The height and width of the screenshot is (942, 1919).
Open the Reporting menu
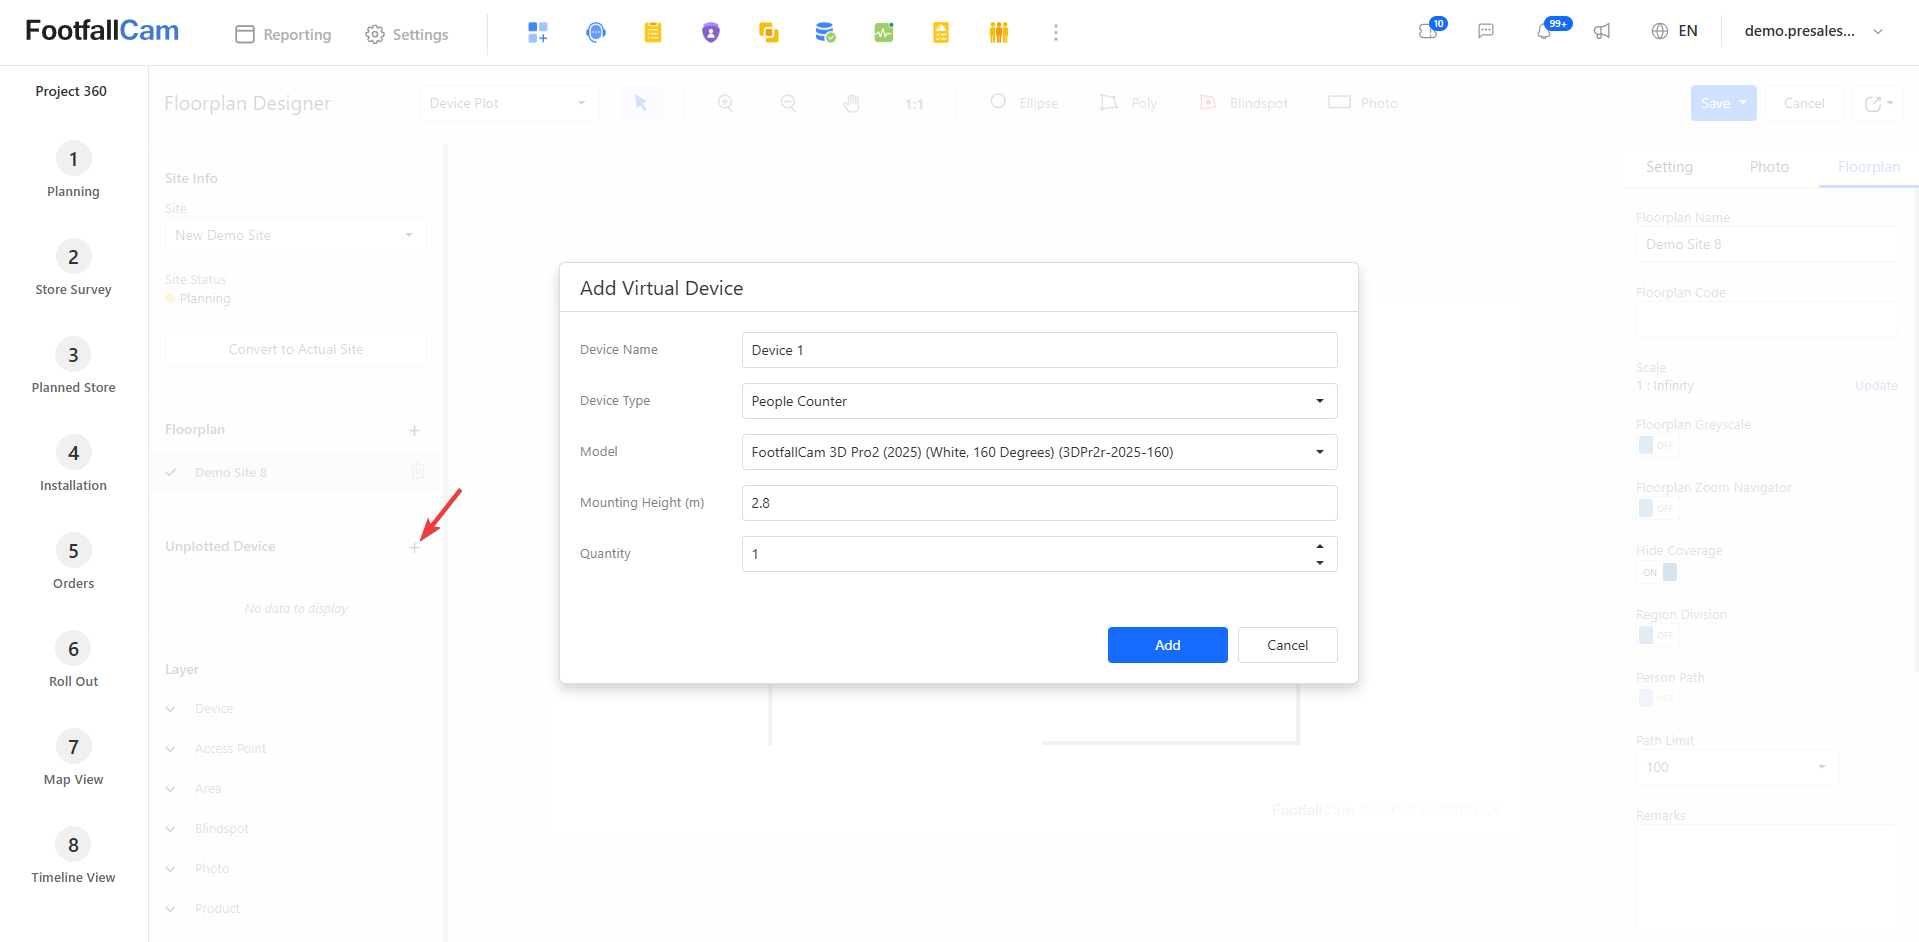pos(283,34)
